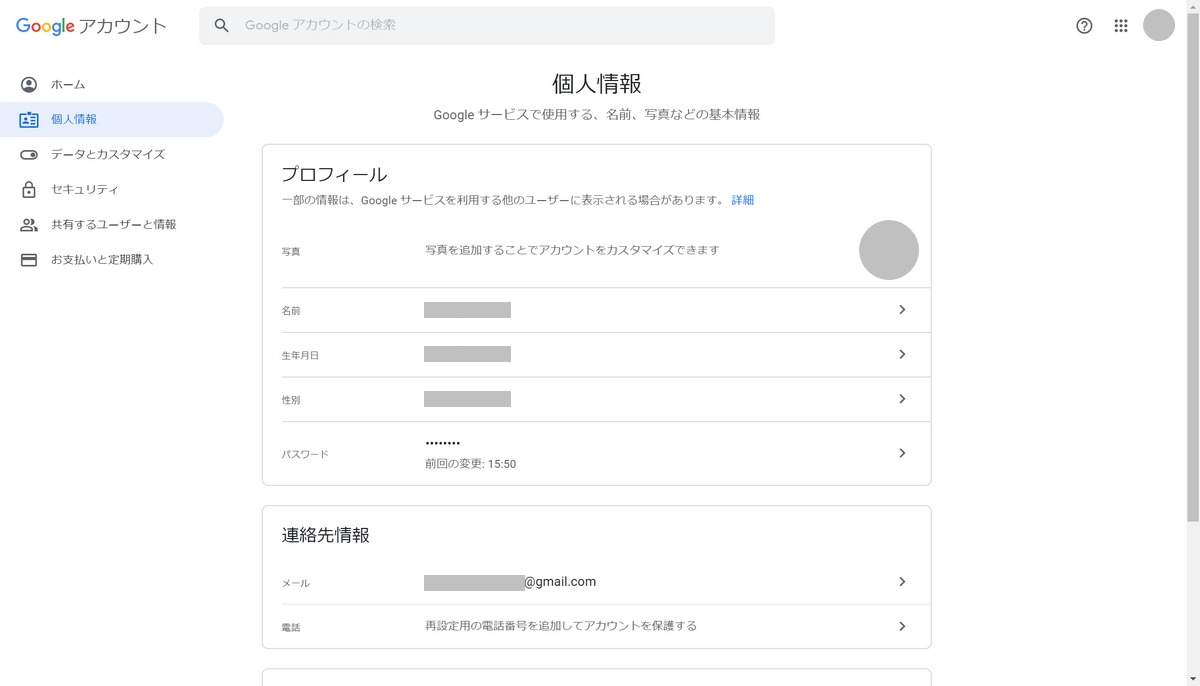
Task: Open the help question mark icon
Action: 1084,26
